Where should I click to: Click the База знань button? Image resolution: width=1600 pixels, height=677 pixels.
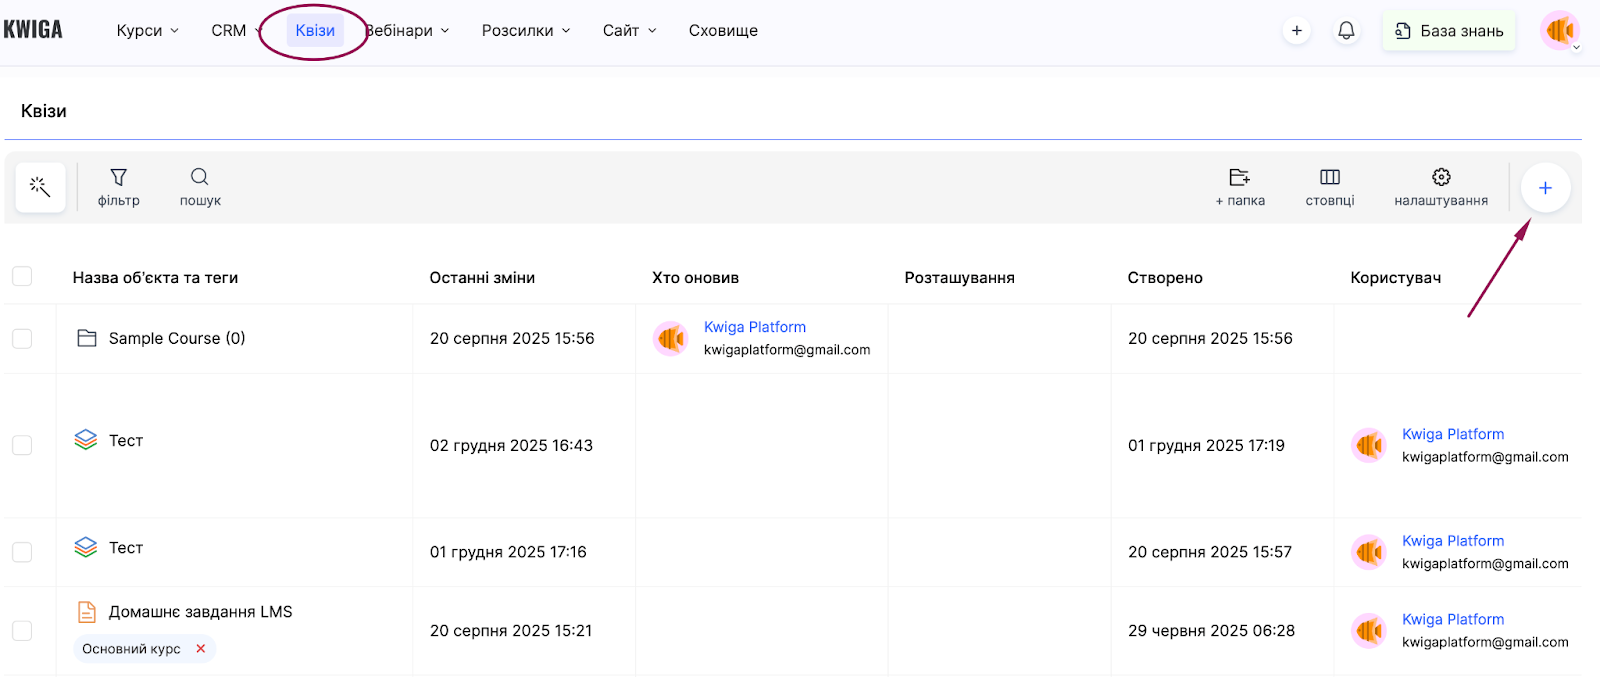tap(1449, 31)
